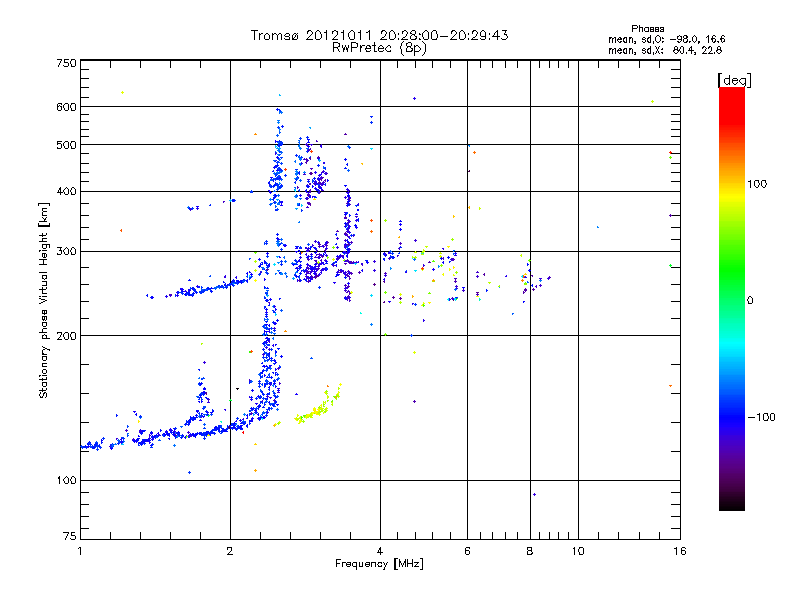
Task: Click the x-axis tick label '4'
Action: (380, 551)
